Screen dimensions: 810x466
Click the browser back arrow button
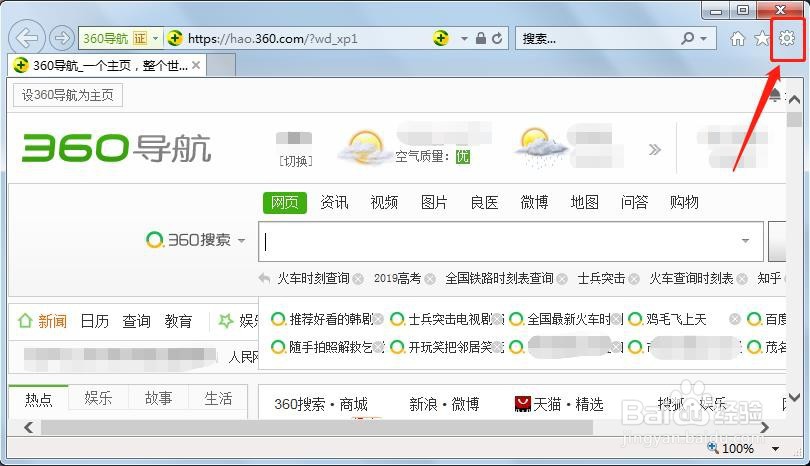click(26, 37)
